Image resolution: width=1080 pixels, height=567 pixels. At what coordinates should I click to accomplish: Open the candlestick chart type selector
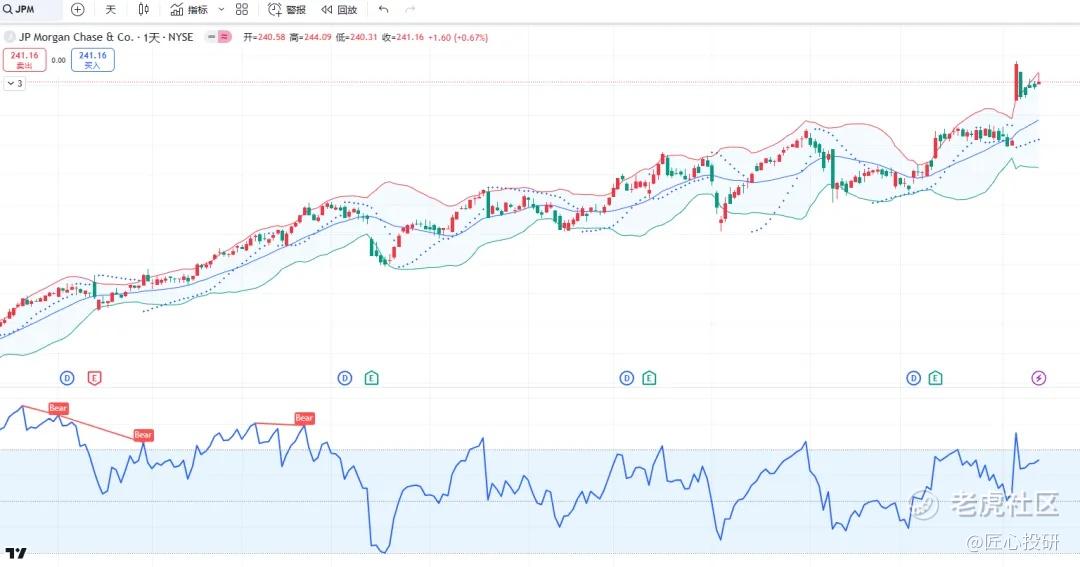coord(143,10)
